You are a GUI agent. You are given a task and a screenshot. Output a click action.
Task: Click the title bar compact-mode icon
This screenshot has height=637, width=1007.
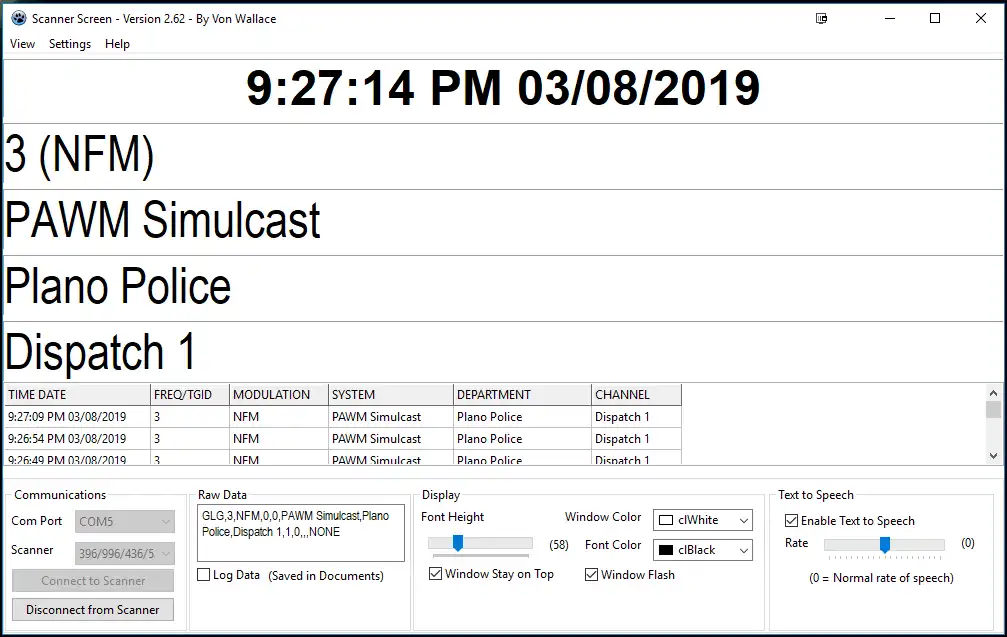(821, 18)
